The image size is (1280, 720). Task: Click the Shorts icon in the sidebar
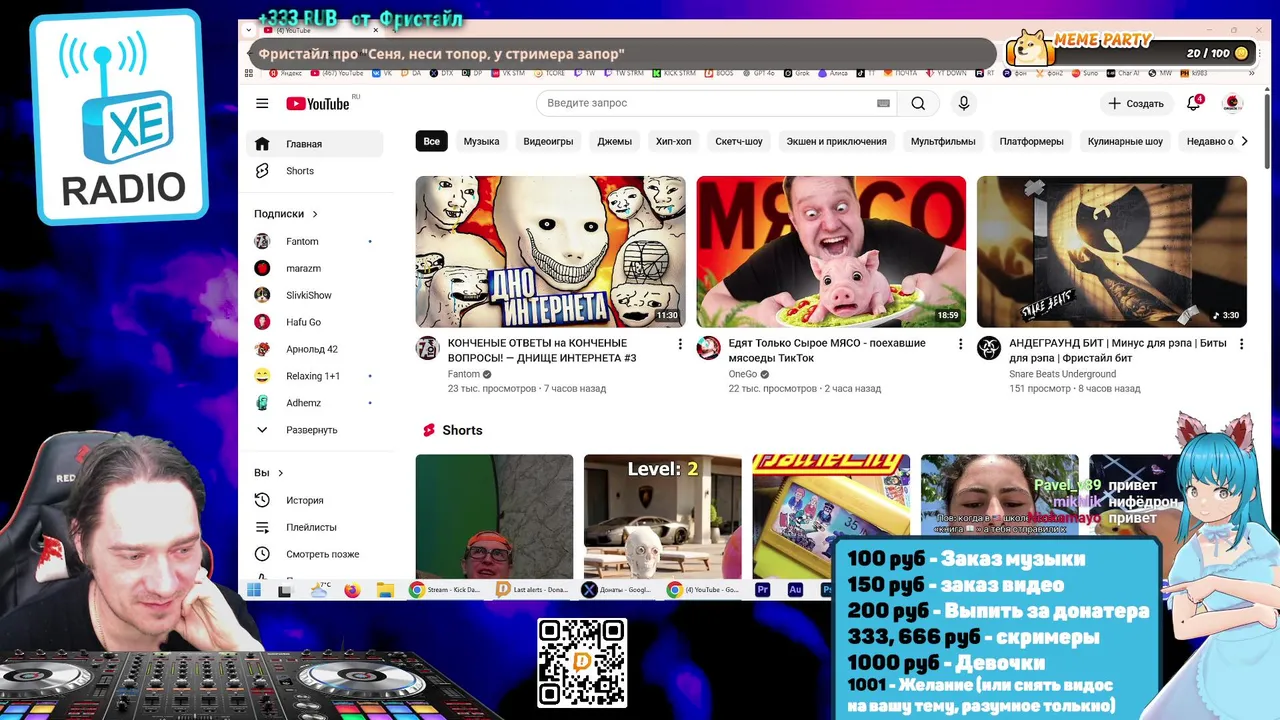point(262,171)
